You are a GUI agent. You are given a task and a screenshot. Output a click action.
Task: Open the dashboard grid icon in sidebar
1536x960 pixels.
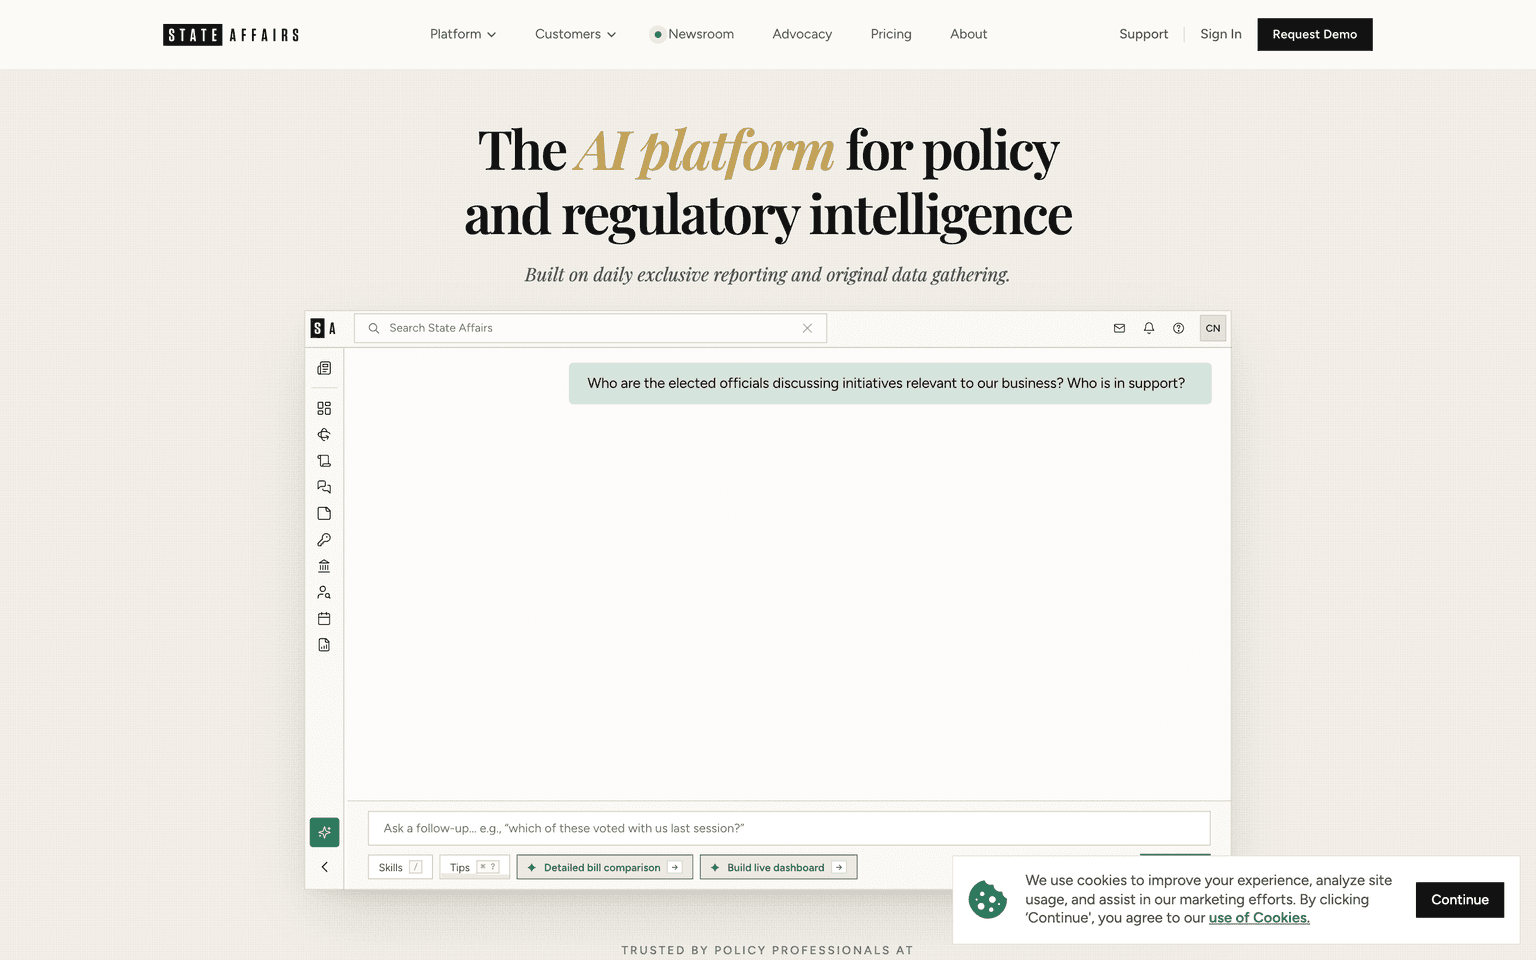[x=324, y=408]
